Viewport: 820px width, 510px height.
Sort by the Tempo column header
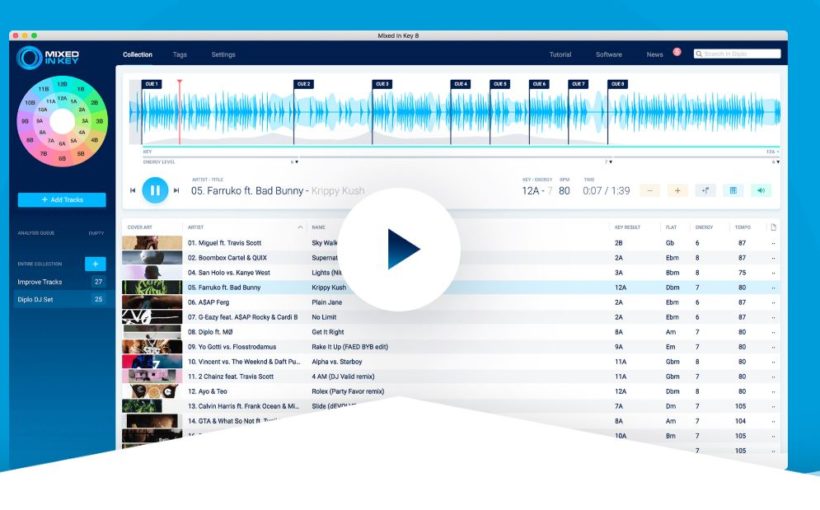743,227
